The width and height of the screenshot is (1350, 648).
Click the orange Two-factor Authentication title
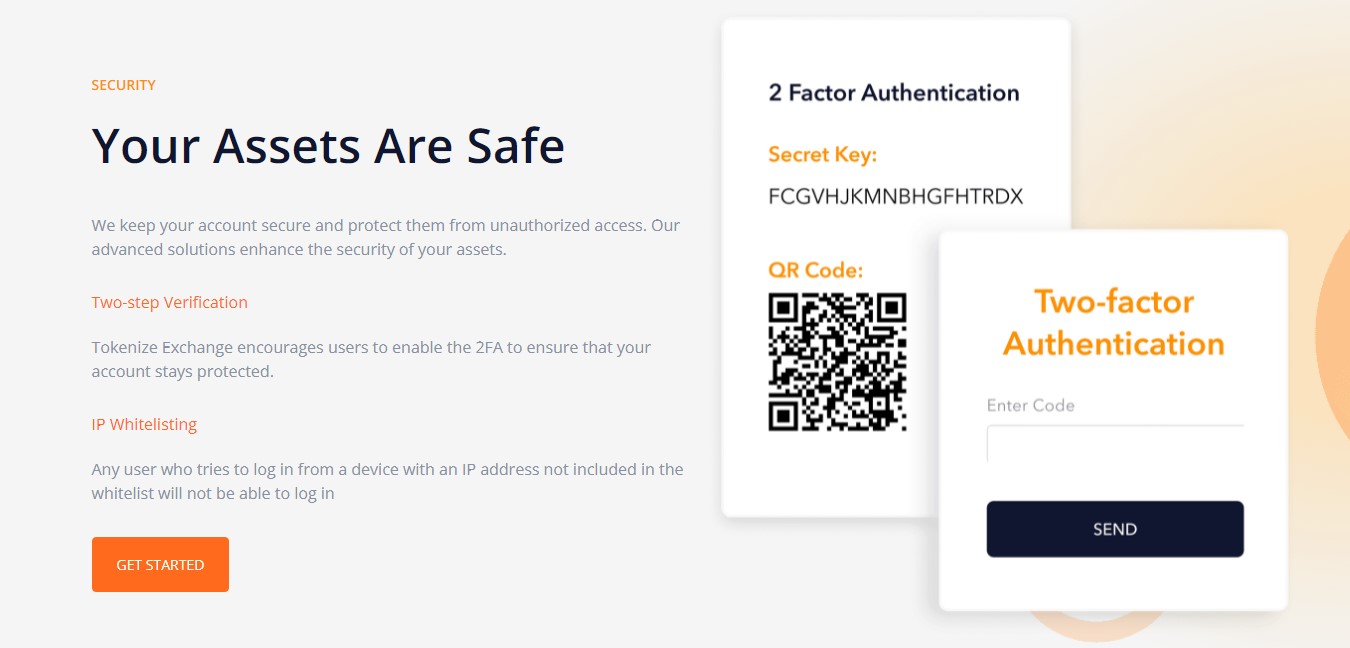(x=1114, y=322)
